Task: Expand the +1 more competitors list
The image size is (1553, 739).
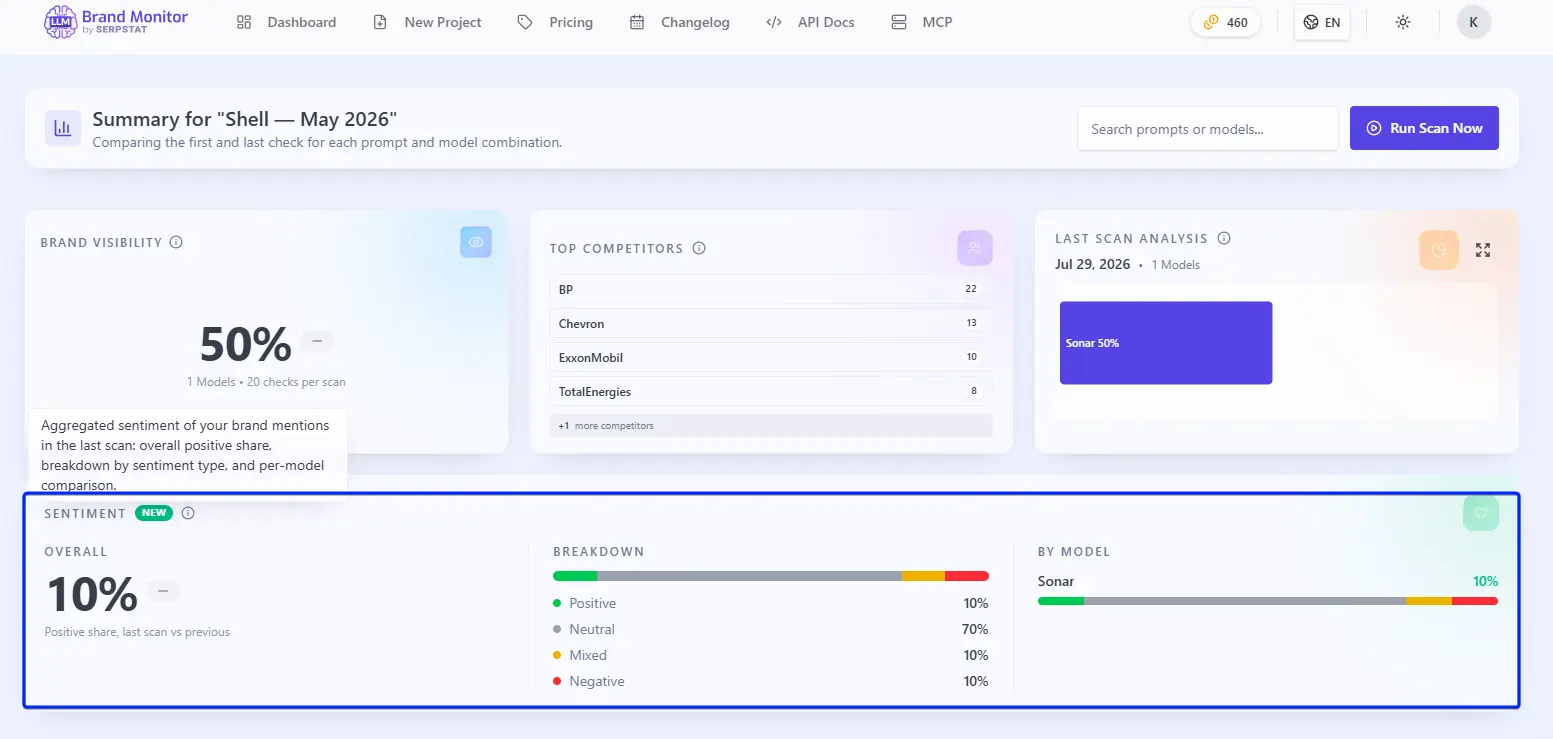Action: pyautogui.click(x=771, y=425)
